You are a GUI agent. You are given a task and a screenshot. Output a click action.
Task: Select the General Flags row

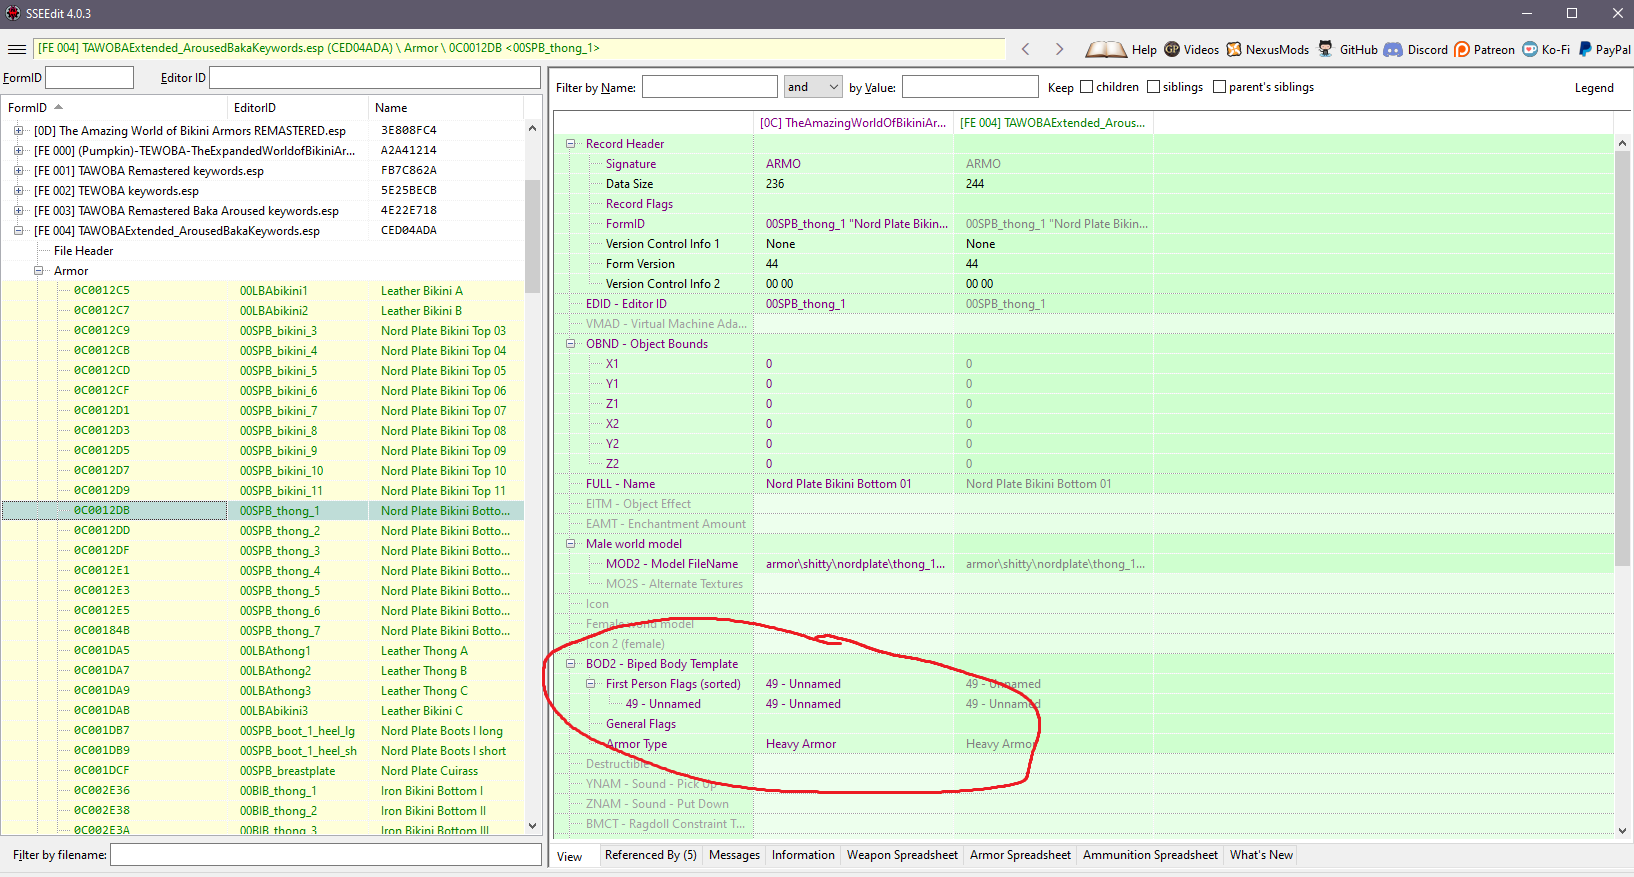(1084, 724)
